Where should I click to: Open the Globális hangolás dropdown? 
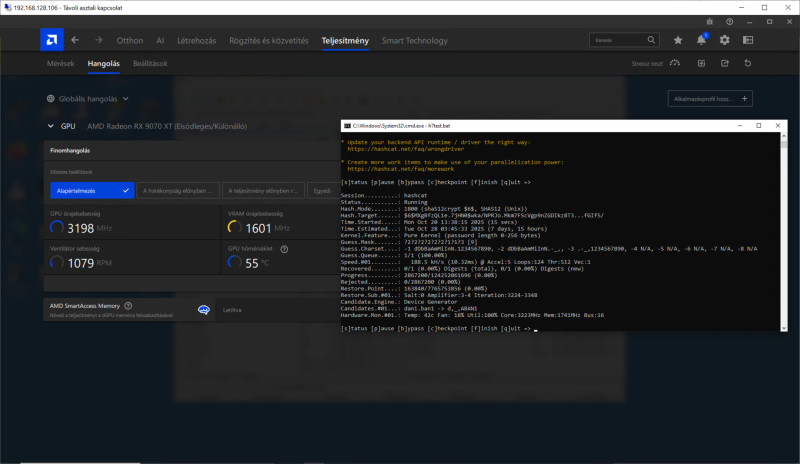[x=93, y=99]
